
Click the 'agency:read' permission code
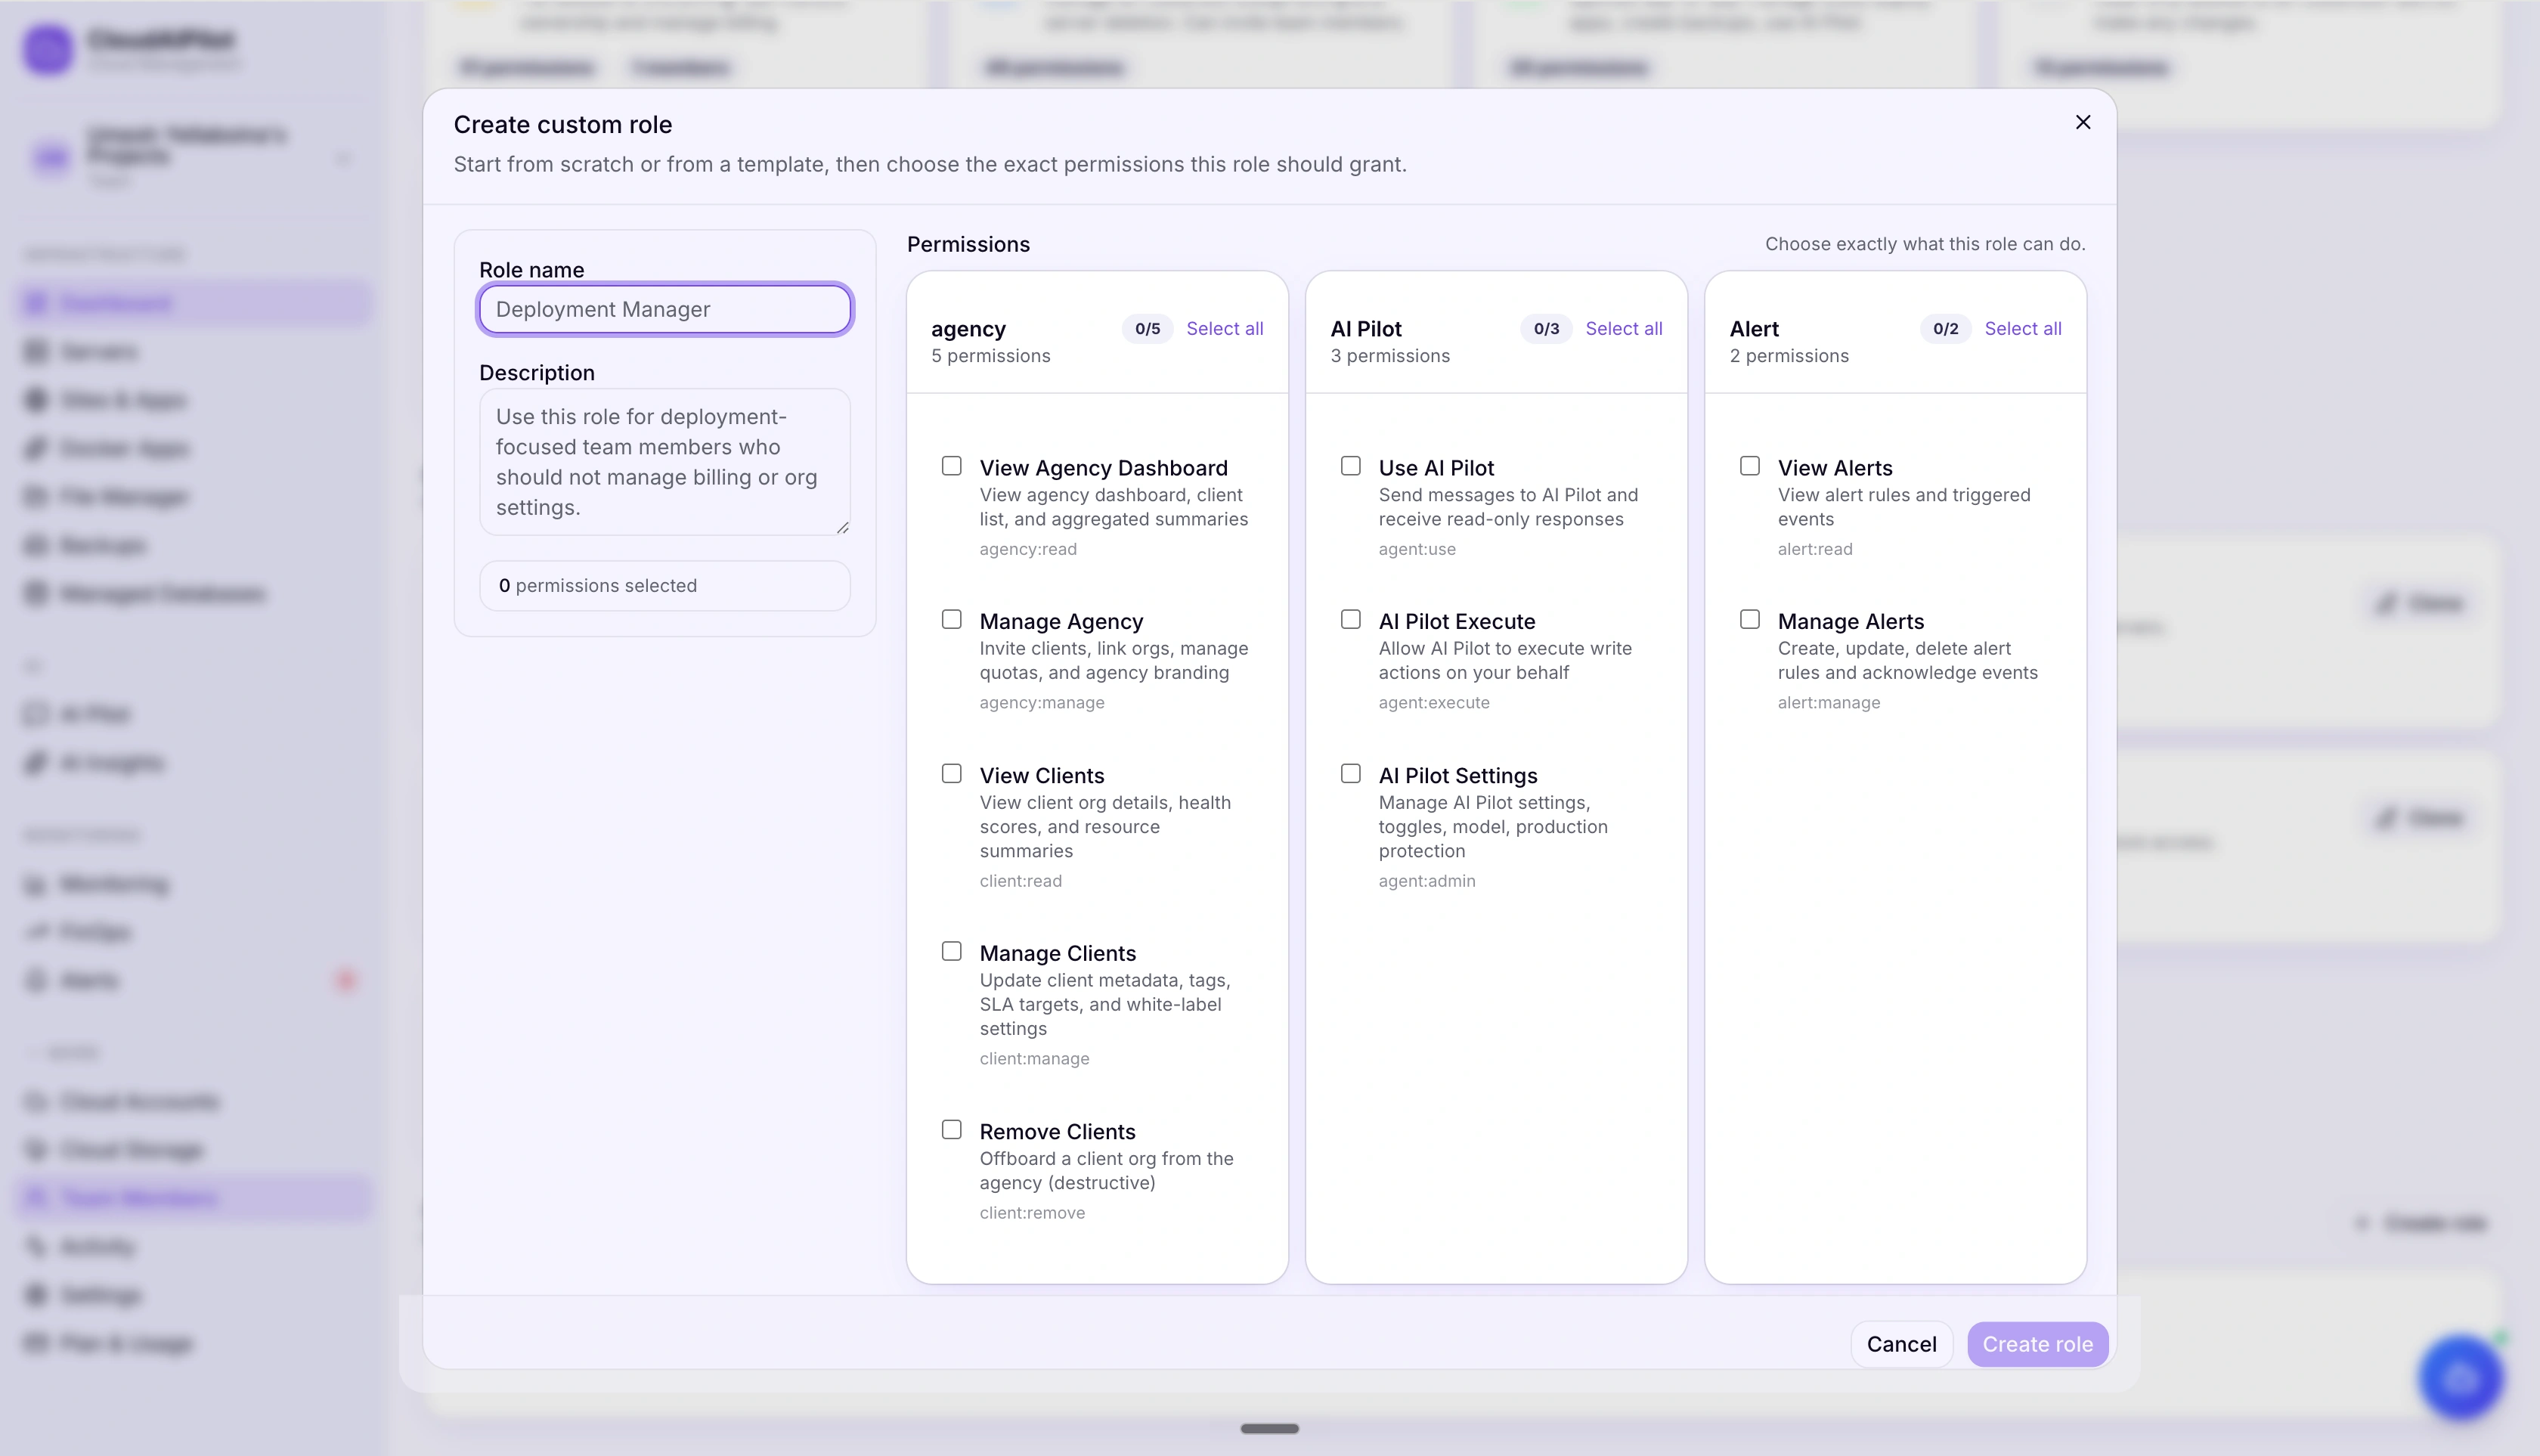tap(1028, 550)
